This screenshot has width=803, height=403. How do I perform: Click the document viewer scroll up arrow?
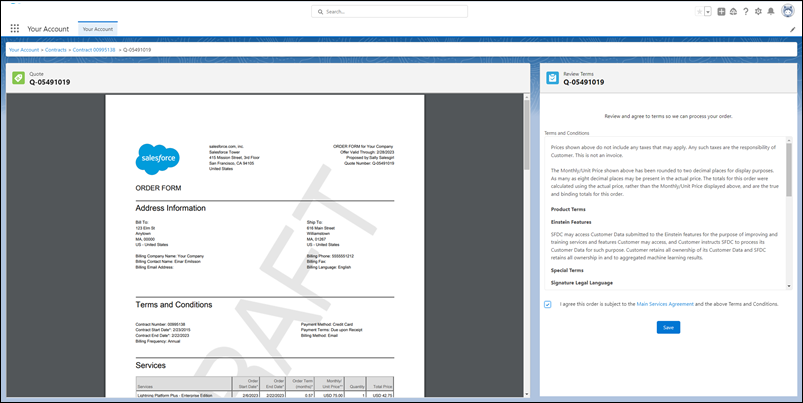[526, 97]
